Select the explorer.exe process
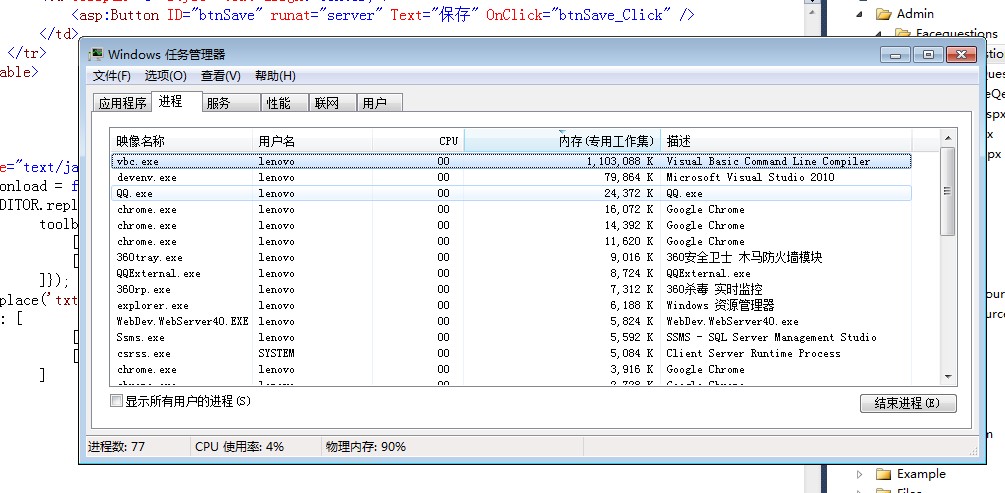Viewport: 1005px width, 493px height. [x=511, y=306]
